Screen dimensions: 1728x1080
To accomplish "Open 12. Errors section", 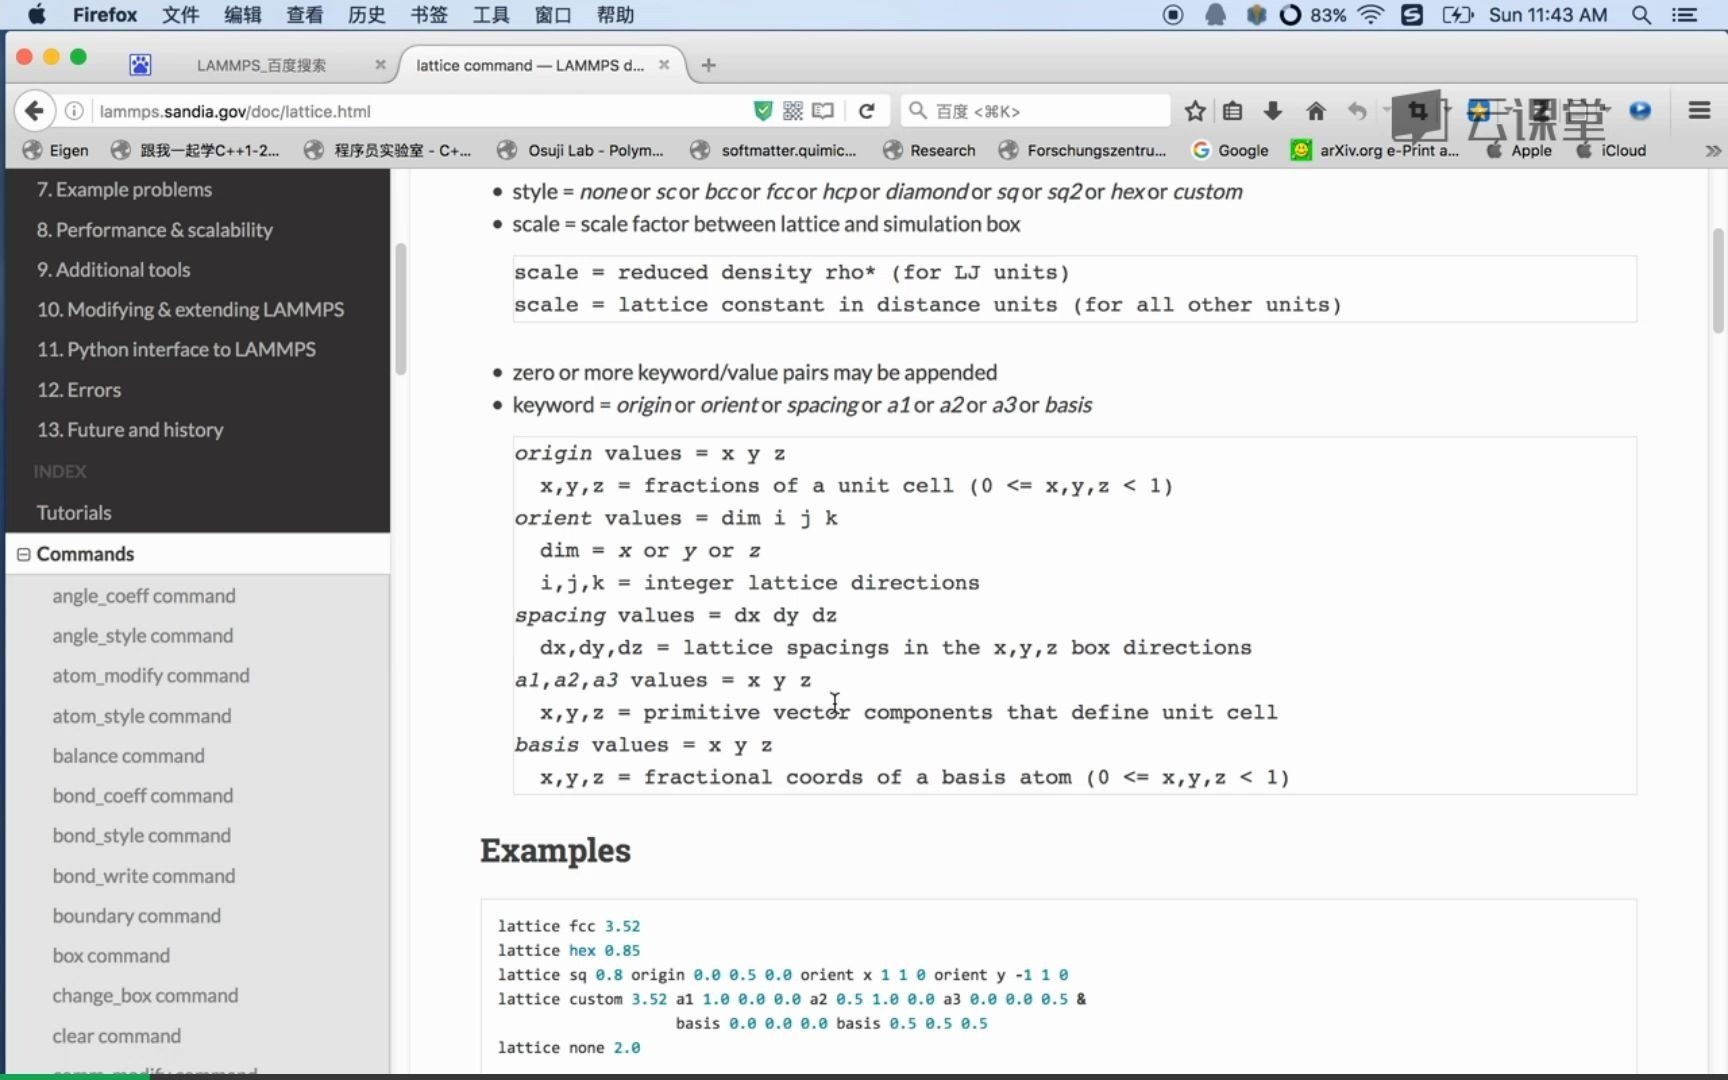I will coord(79,390).
